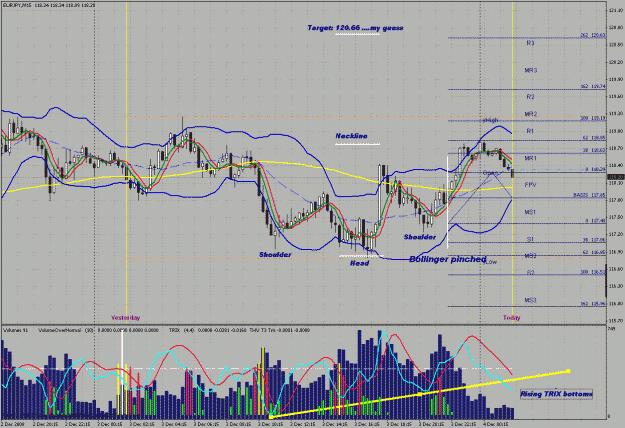Select the '4 Dec 00:15' time axis label
Screen dimensions: 625x428
[496, 424]
